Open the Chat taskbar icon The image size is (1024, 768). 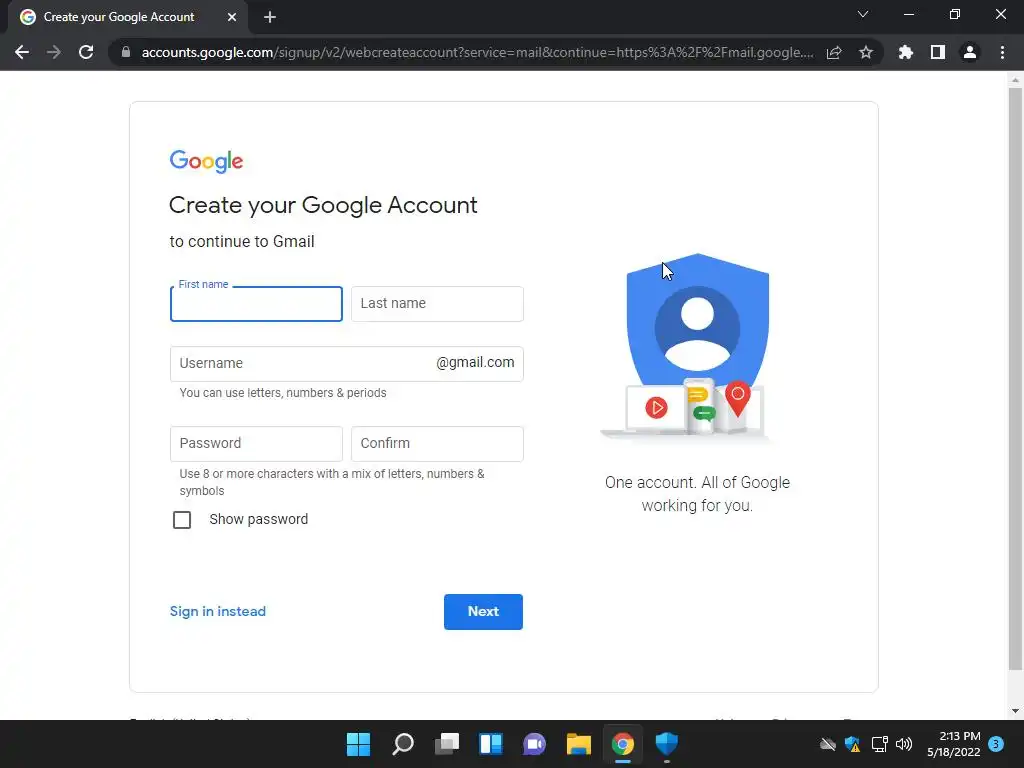click(535, 744)
